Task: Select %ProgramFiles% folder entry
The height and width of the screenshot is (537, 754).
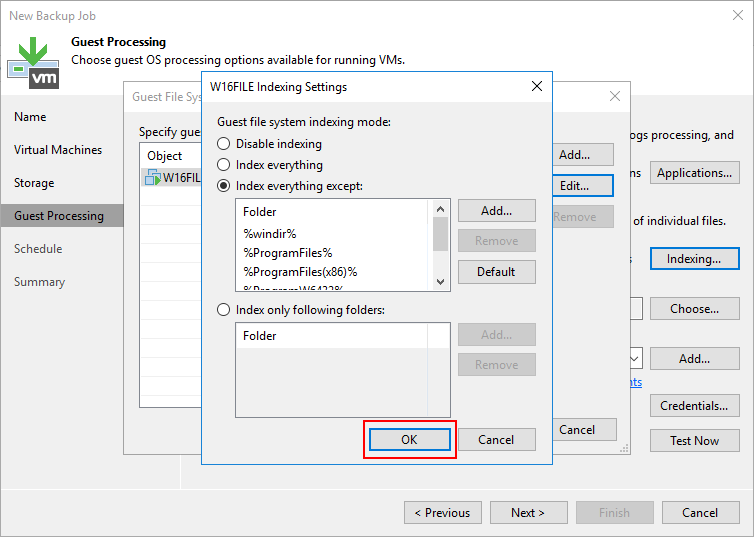Action: point(288,252)
